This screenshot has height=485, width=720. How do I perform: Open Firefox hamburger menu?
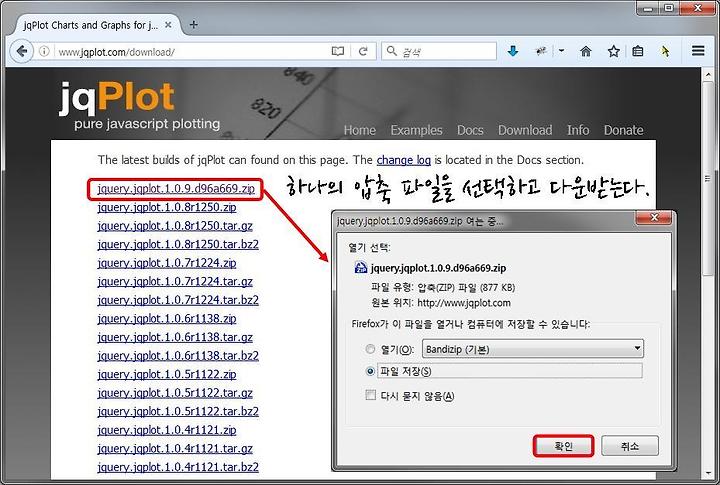point(698,51)
